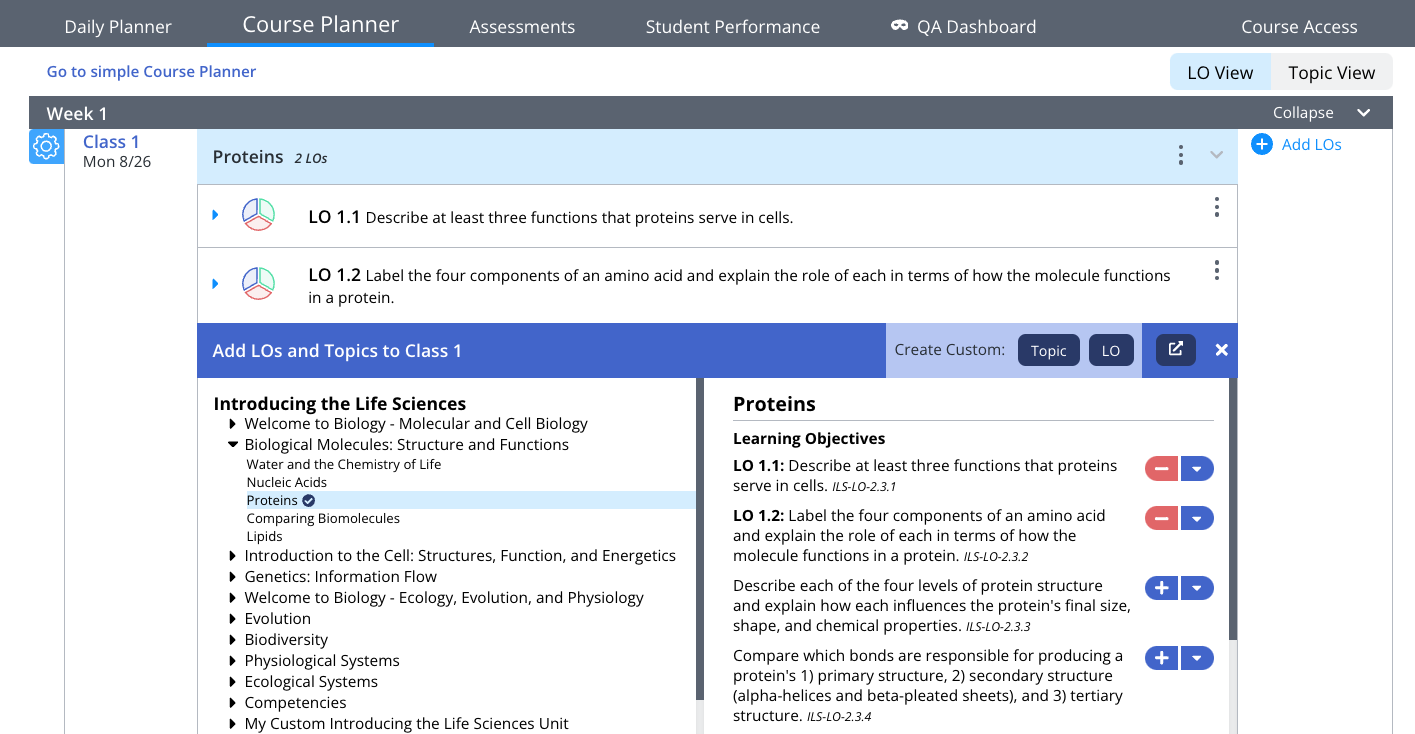Create a custom LO
This screenshot has width=1415, height=734.
[x=1111, y=350]
